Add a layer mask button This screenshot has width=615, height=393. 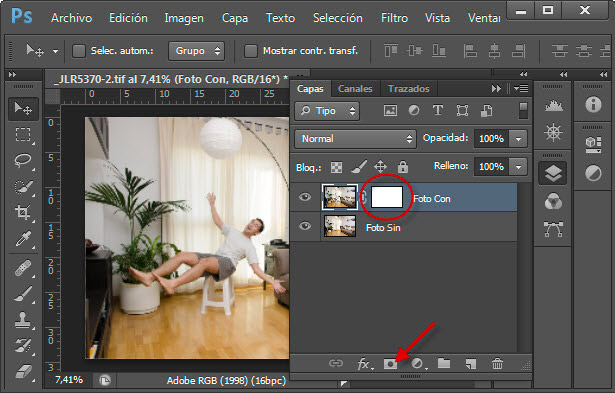click(x=390, y=364)
